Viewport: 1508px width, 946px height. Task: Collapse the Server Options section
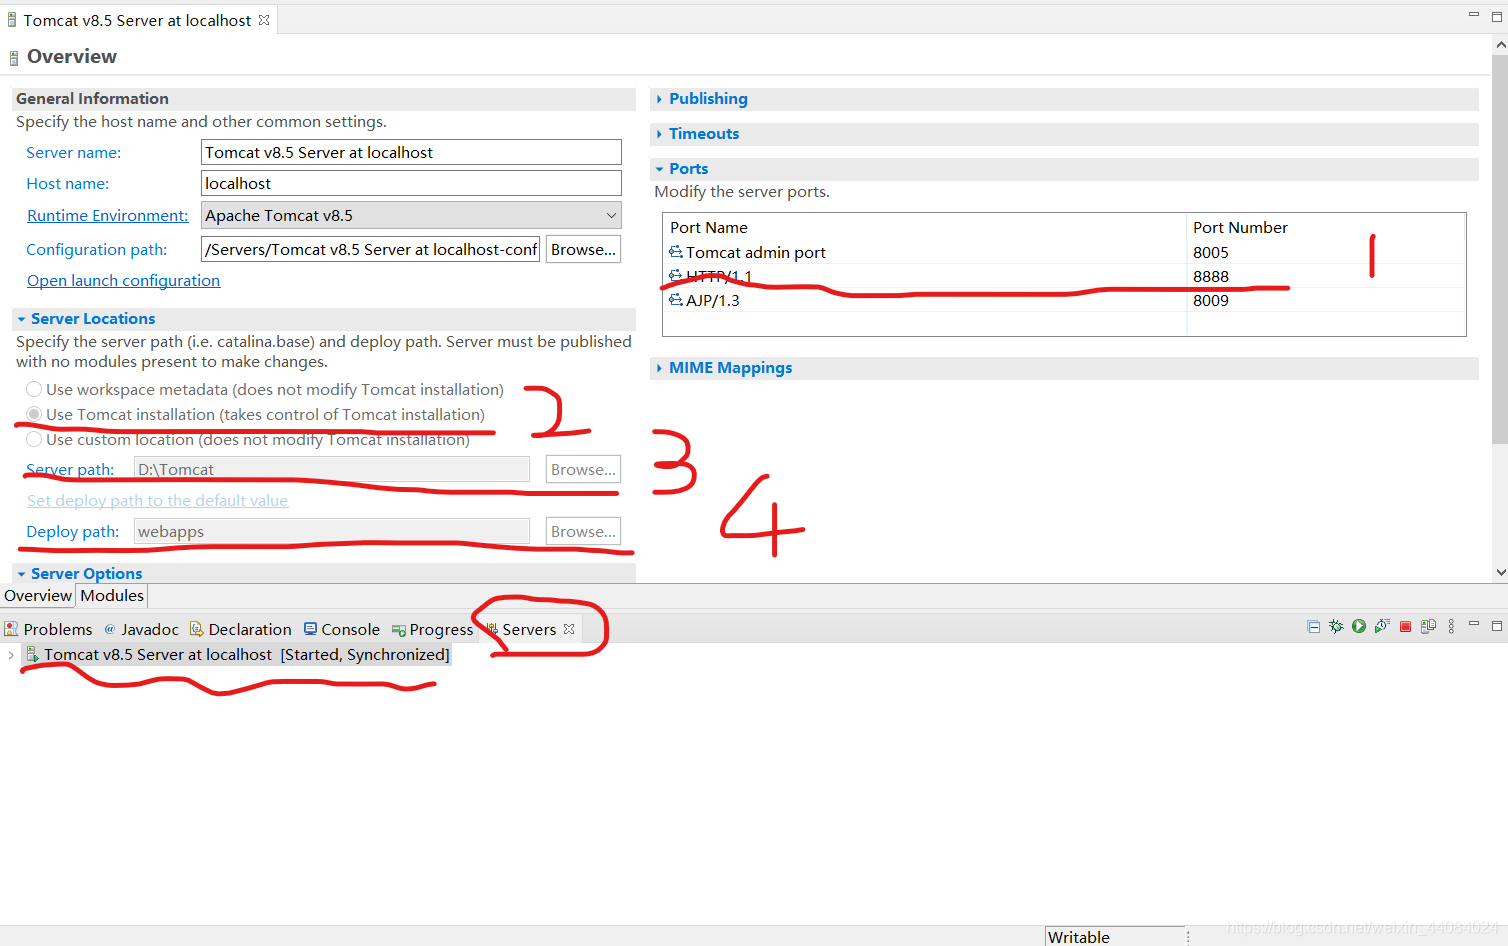[21, 574]
